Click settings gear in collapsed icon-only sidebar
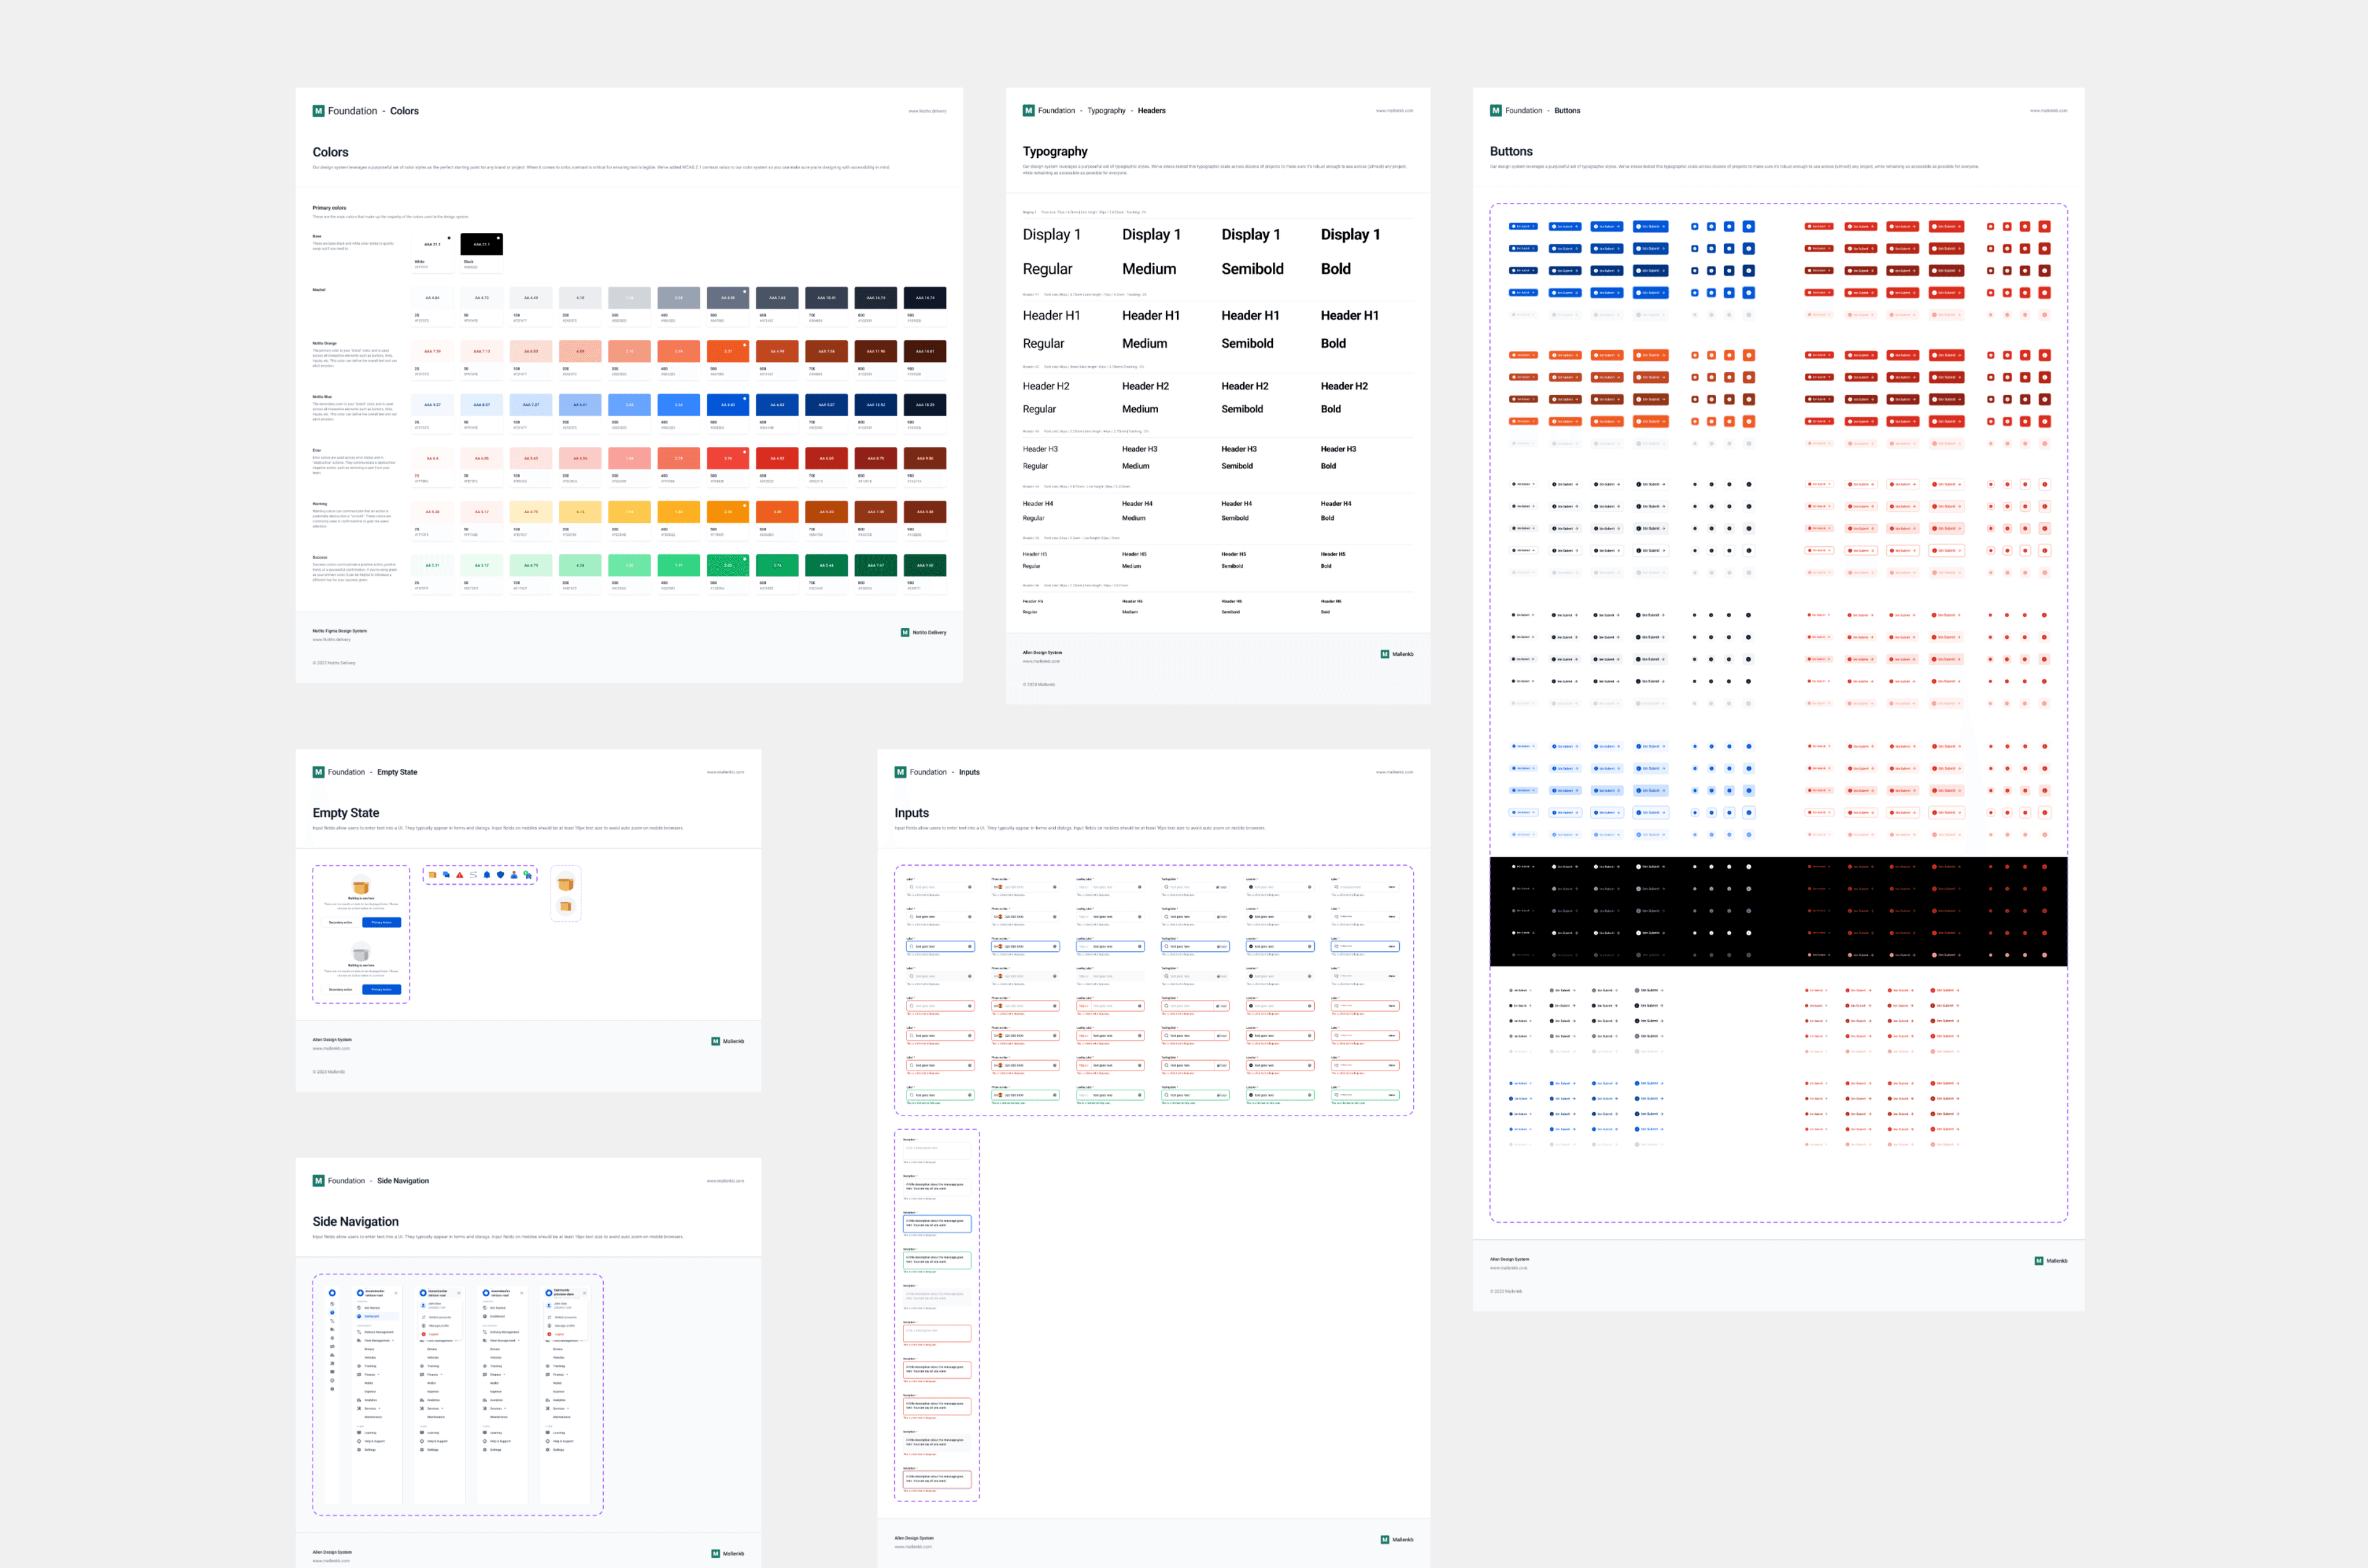 333,1389
